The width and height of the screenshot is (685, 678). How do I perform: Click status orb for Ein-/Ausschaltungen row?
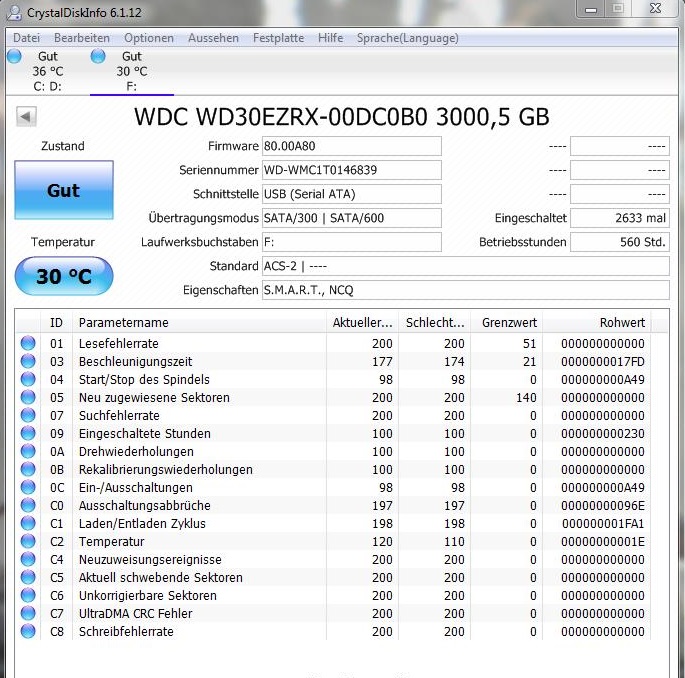(28, 487)
